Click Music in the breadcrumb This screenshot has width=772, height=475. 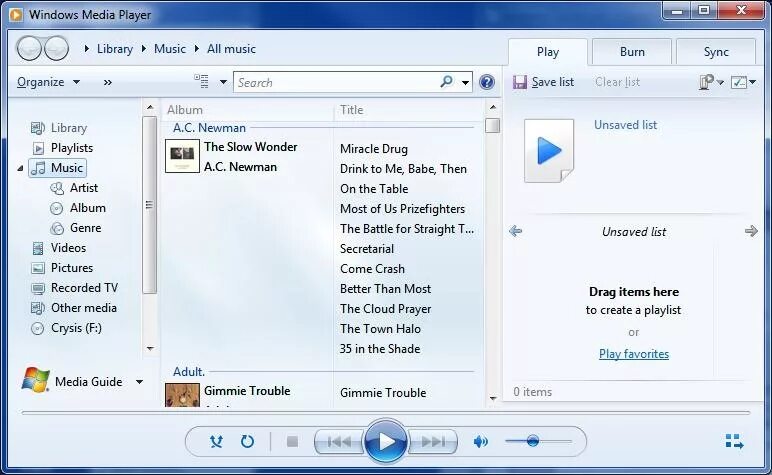click(170, 49)
